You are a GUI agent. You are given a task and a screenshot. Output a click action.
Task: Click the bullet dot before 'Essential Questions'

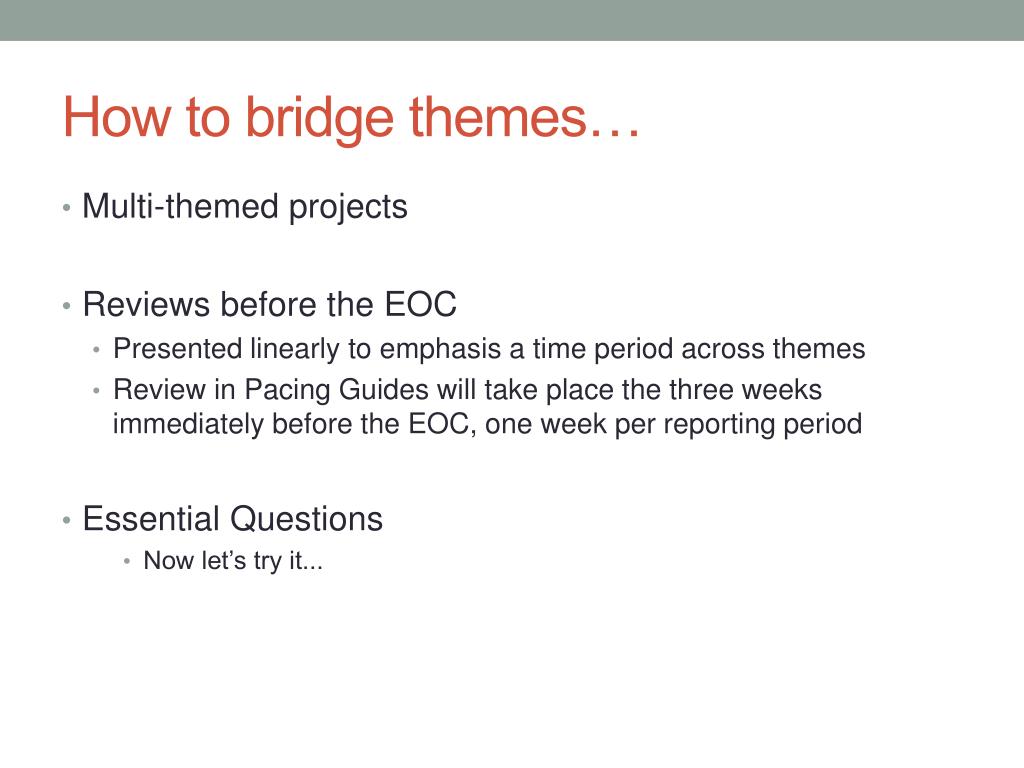pyautogui.click(x=67, y=520)
